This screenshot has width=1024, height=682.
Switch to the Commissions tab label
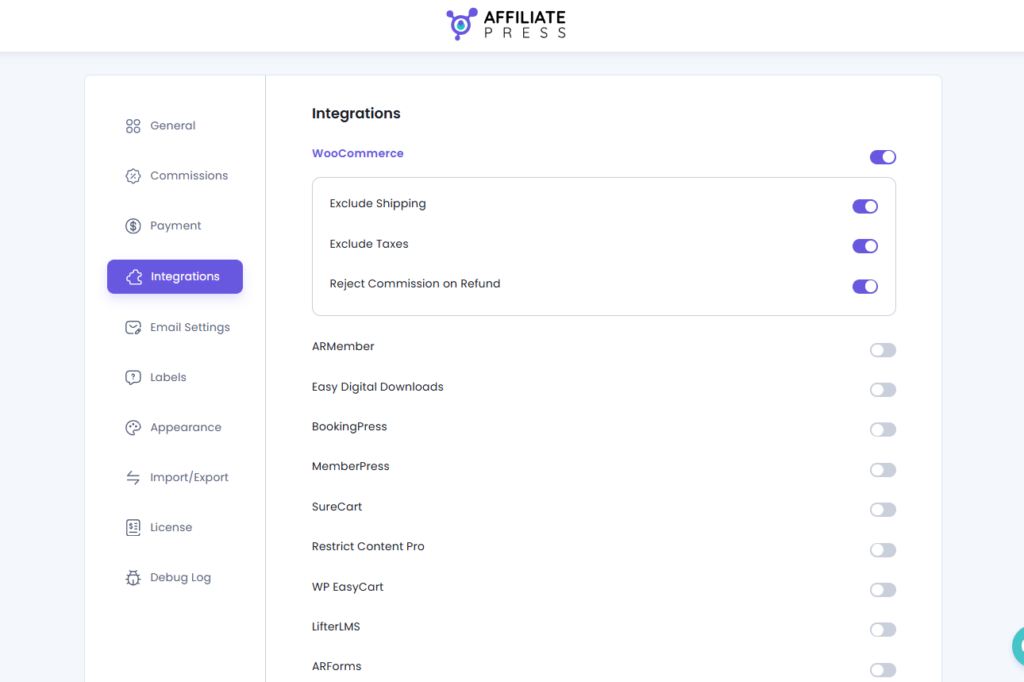189,176
